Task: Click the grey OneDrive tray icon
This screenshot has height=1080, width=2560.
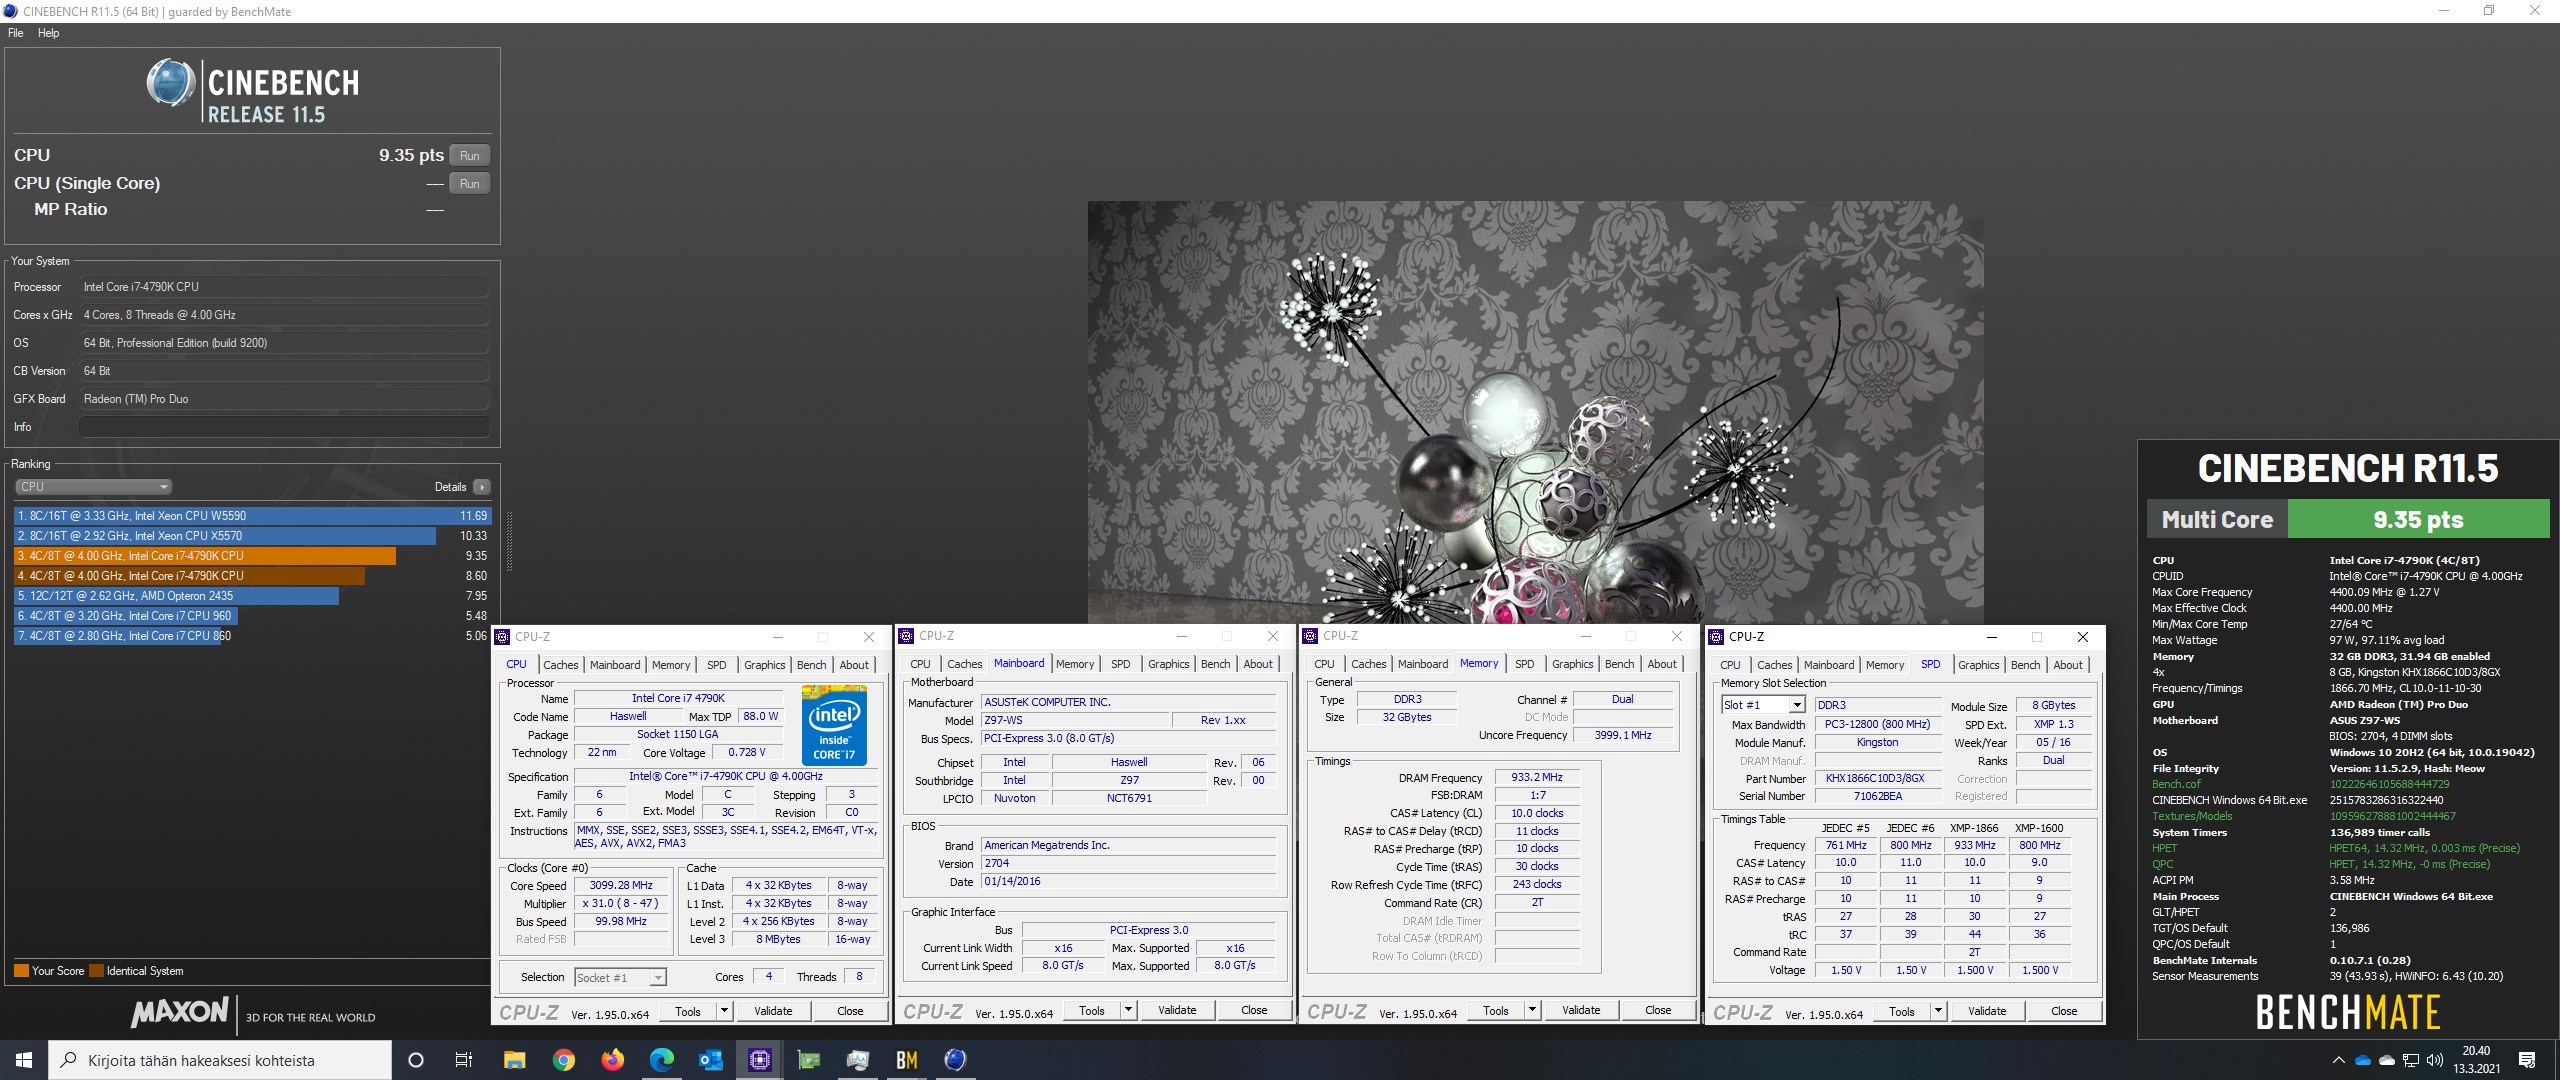Action: click(2387, 1060)
